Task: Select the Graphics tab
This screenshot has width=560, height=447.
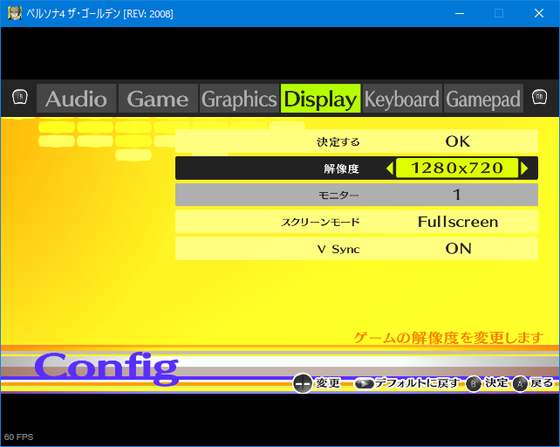Action: (239, 99)
